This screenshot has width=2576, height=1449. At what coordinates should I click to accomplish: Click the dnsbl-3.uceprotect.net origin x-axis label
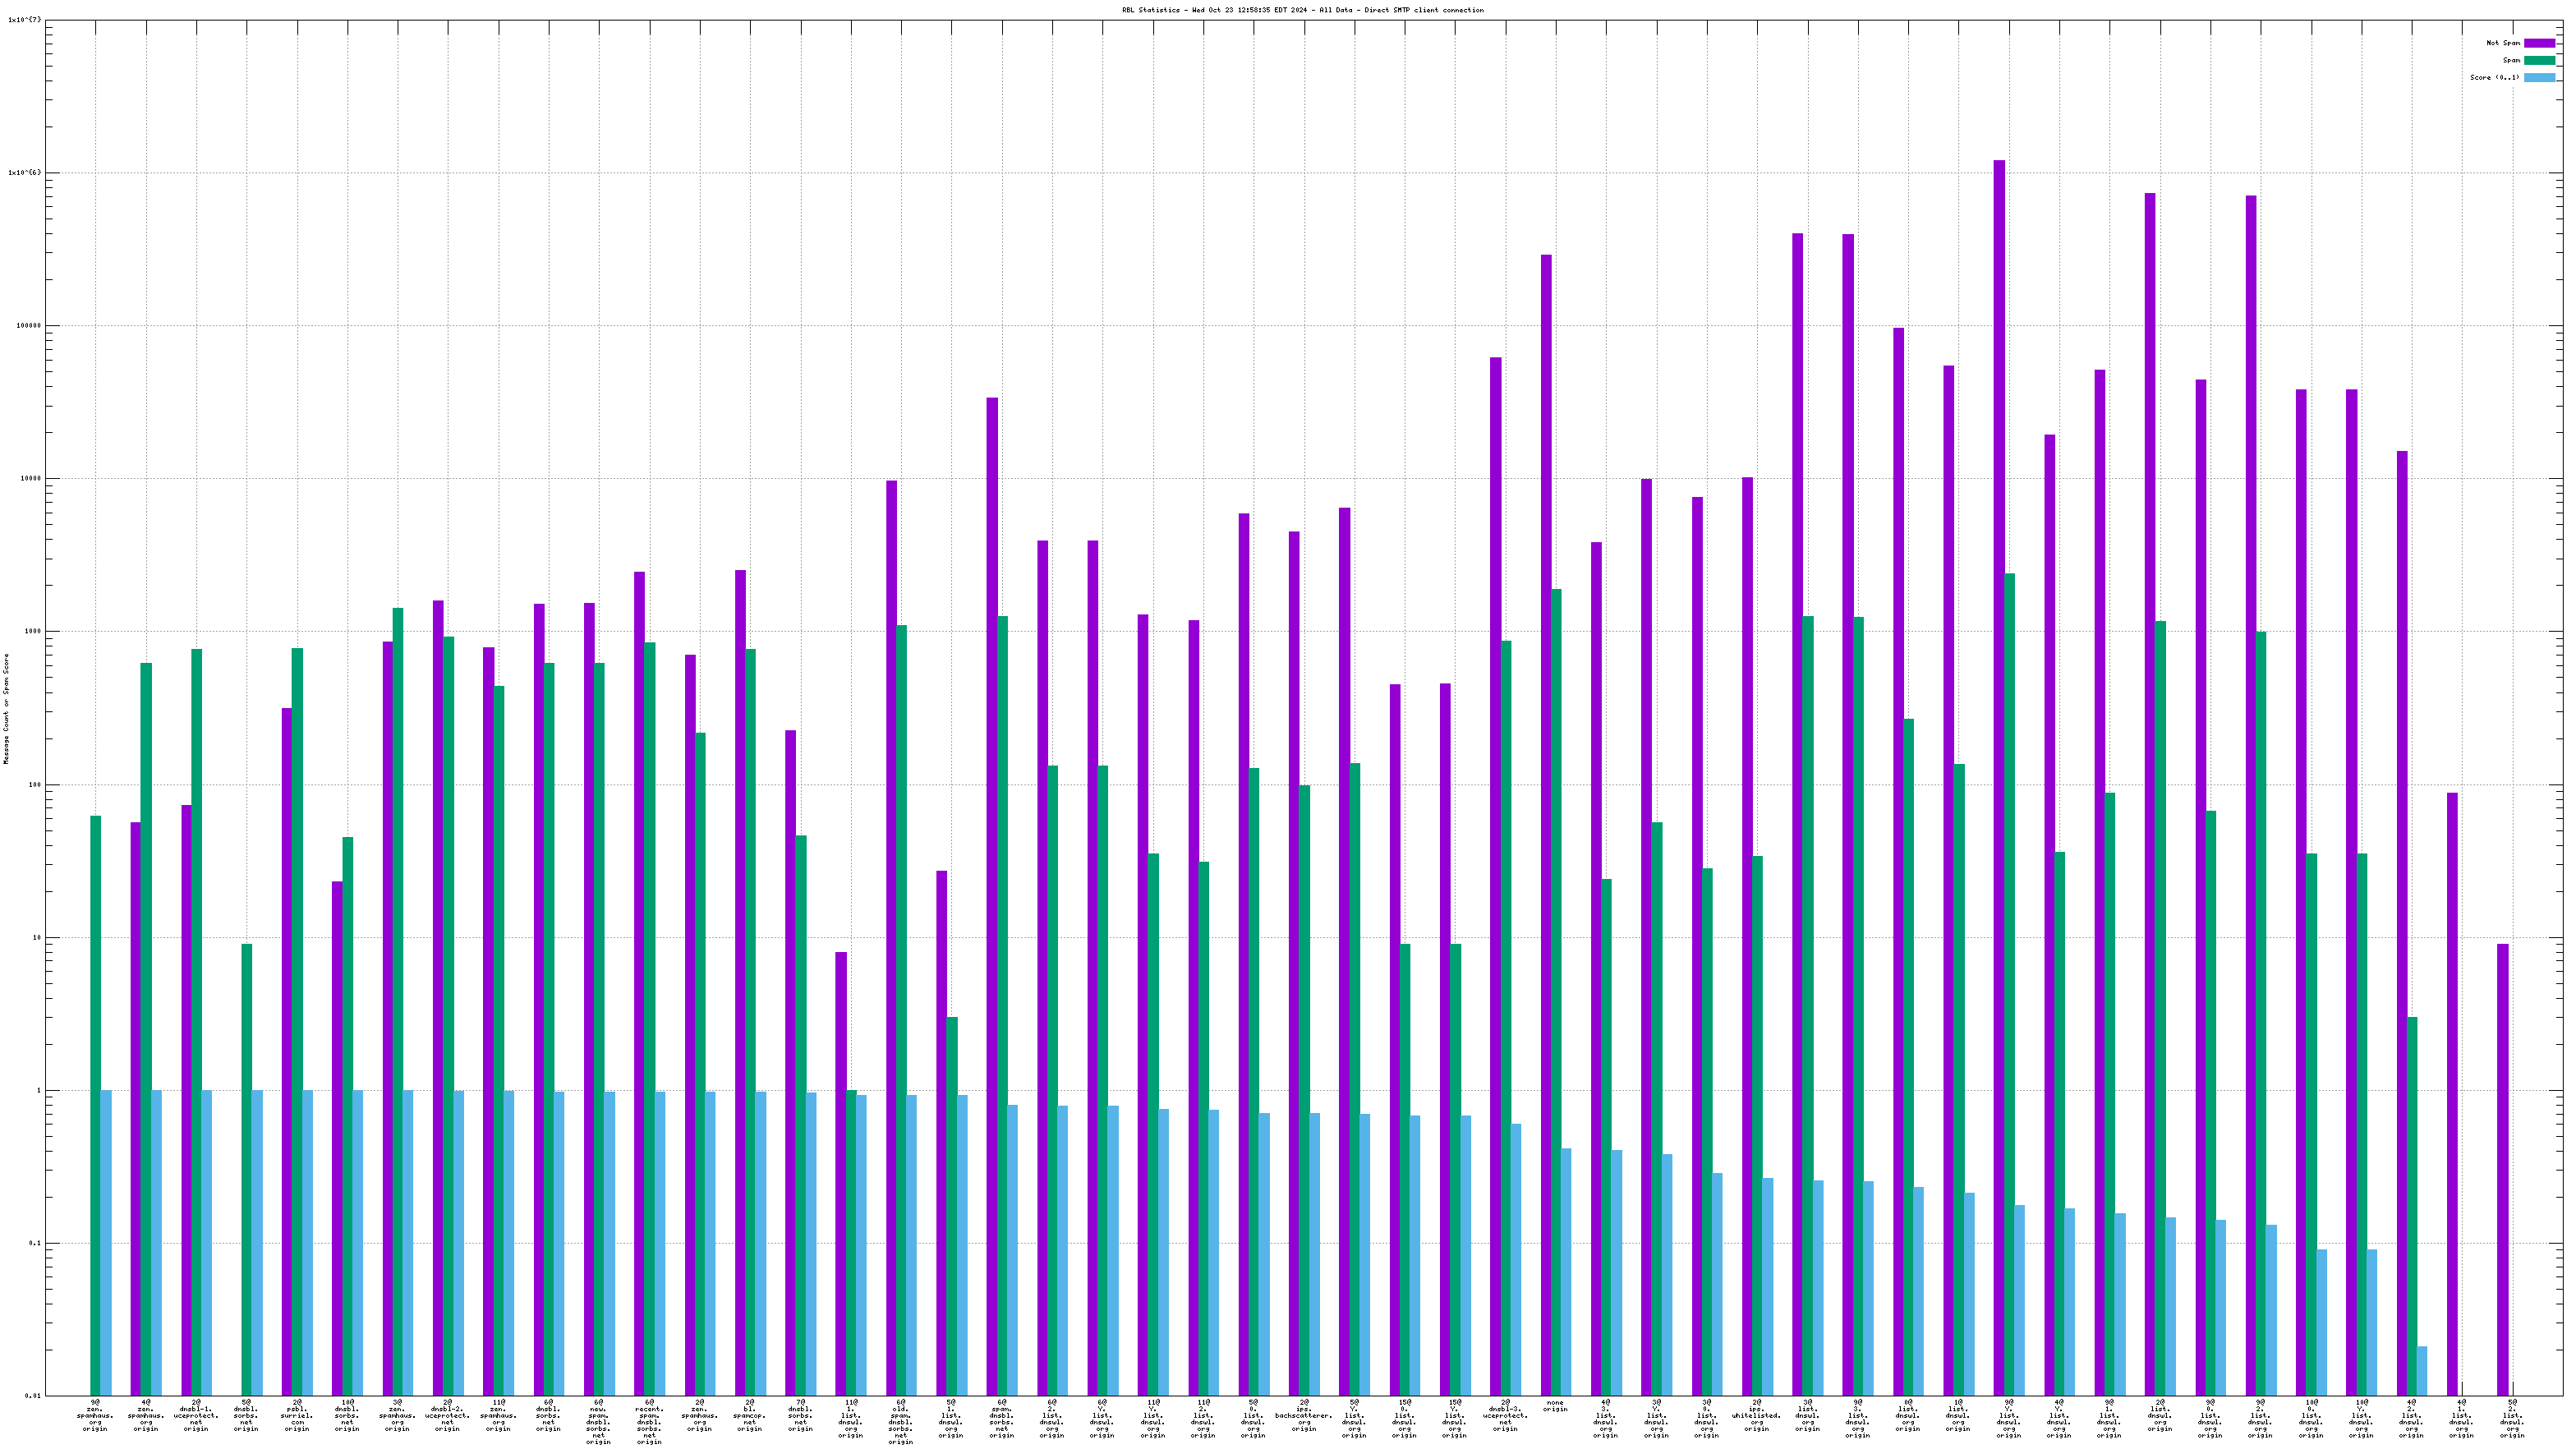click(x=1505, y=1416)
